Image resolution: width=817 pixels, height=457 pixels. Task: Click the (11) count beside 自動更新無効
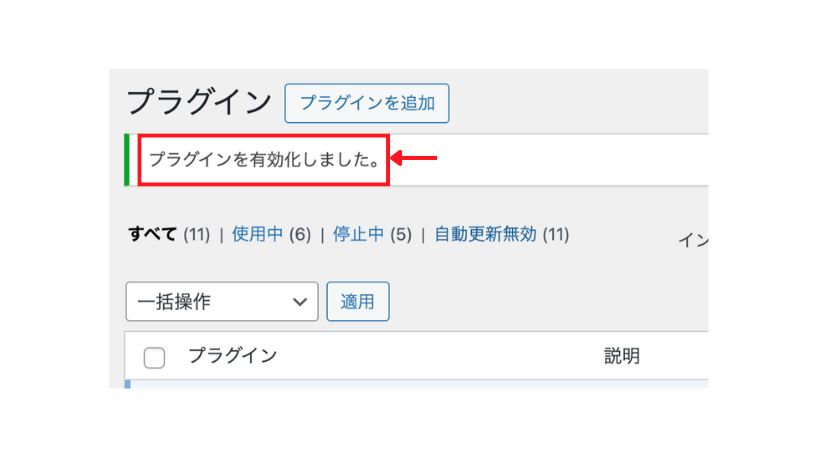555,234
